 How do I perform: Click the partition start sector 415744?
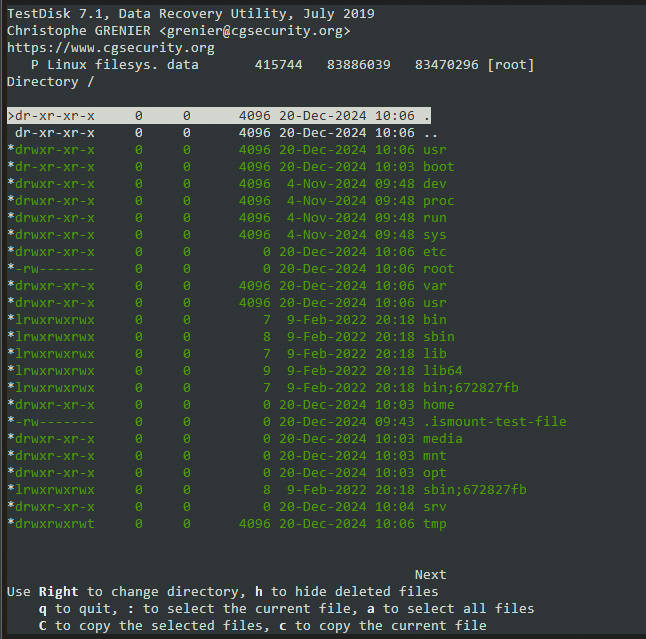(279, 65)
